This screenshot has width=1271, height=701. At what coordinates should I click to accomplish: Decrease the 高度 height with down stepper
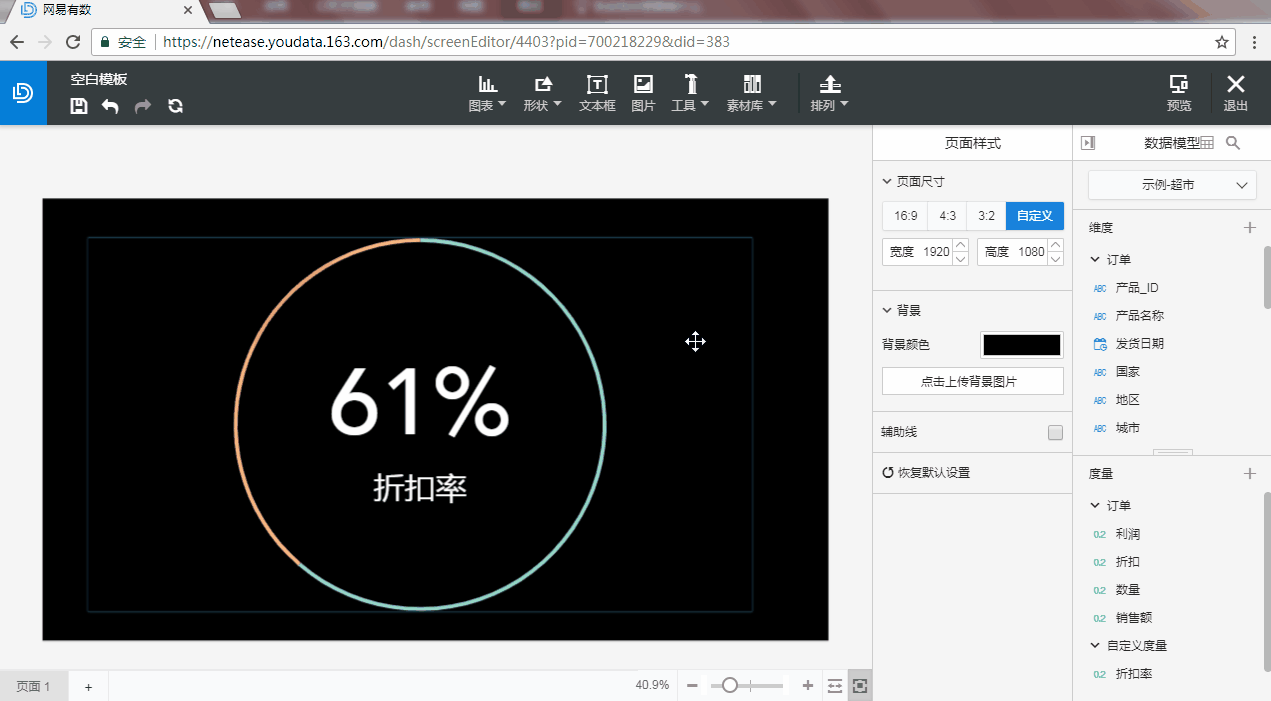click(1055, 259)
